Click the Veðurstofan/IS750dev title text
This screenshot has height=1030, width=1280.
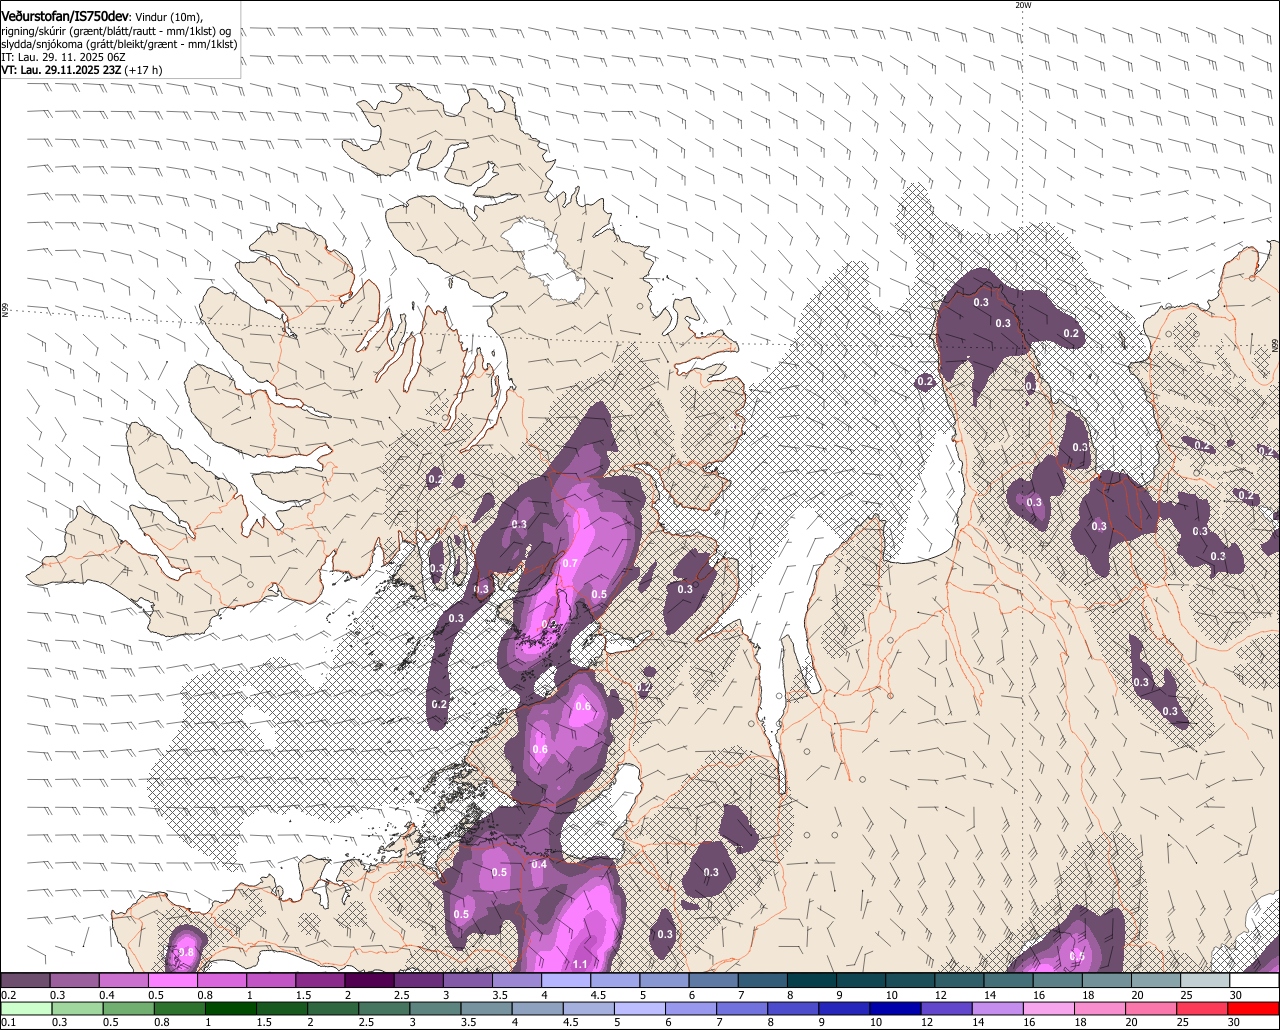[65, 16]
